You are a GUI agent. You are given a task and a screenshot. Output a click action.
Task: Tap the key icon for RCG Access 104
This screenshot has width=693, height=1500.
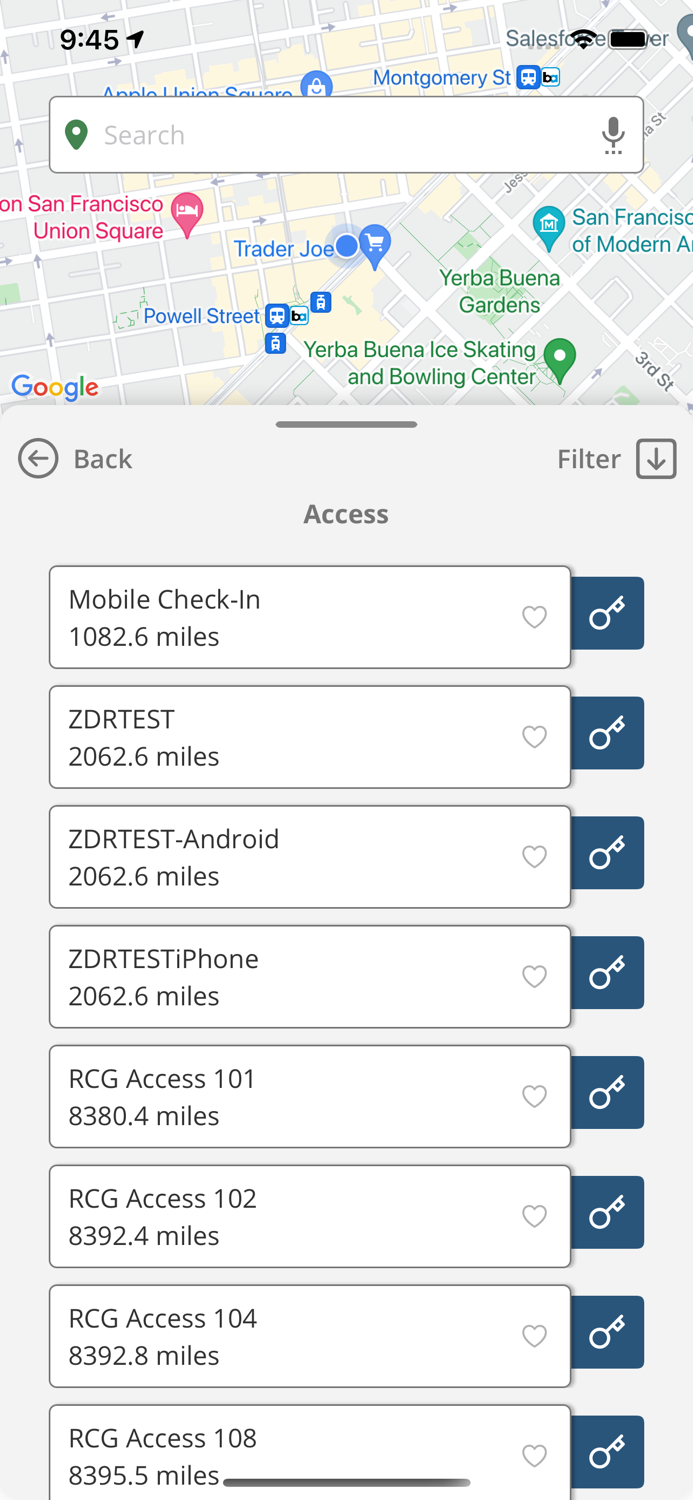608,1332
